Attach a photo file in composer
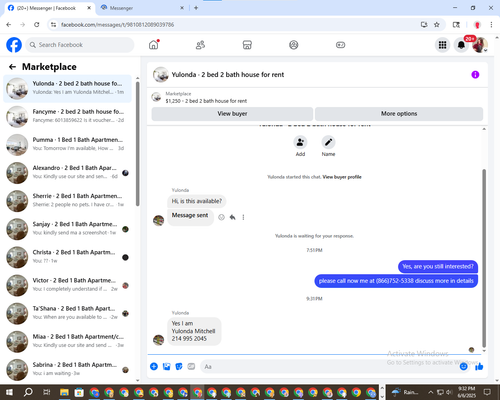500x400 pixels. coord(166,367)
